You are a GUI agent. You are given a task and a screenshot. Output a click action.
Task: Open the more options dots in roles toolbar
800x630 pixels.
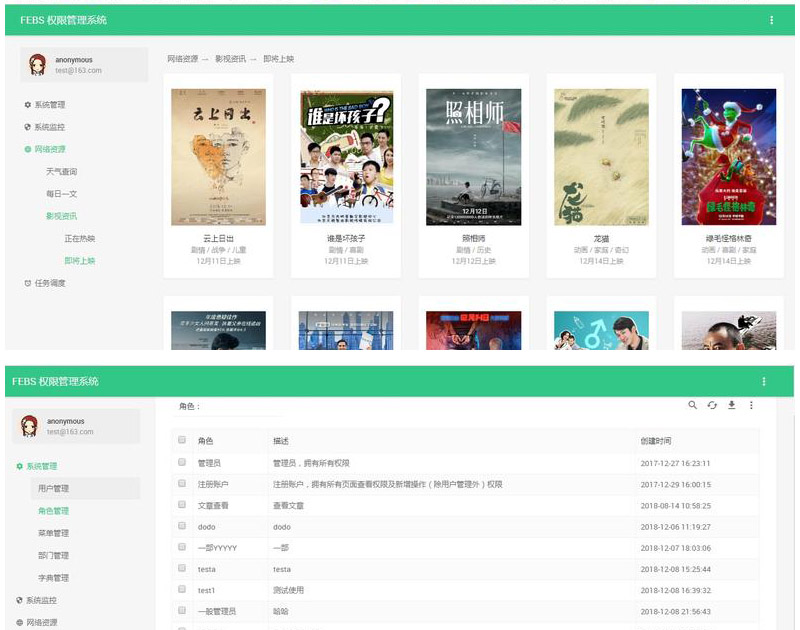pyautogui.click(x=751, y=405)
